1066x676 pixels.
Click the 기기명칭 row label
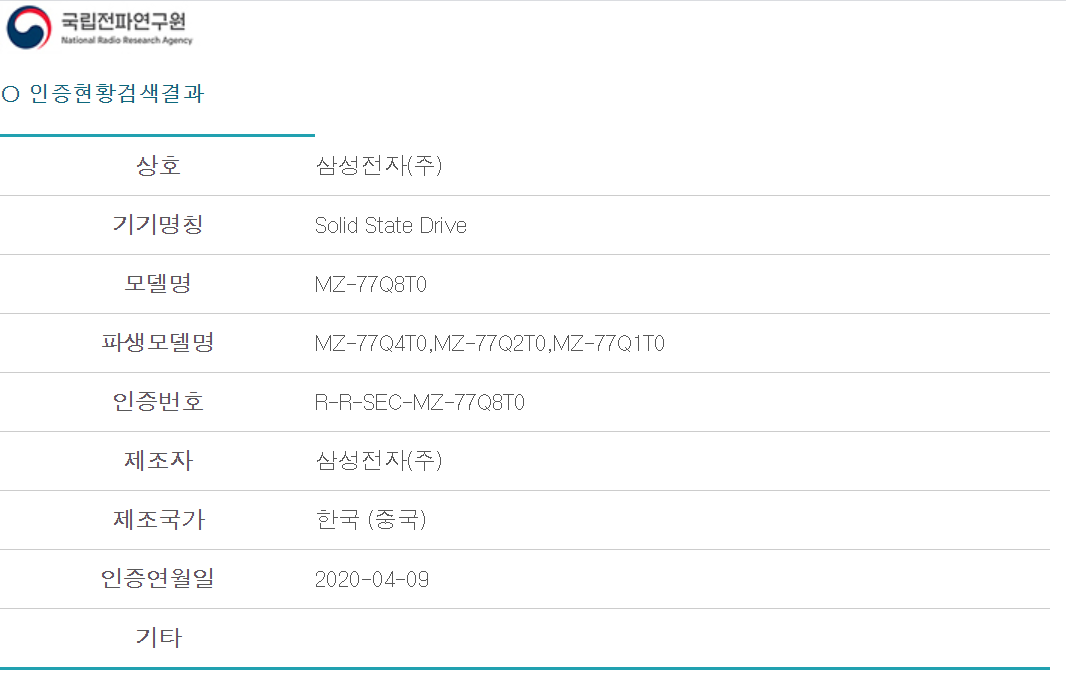(158, 225)
